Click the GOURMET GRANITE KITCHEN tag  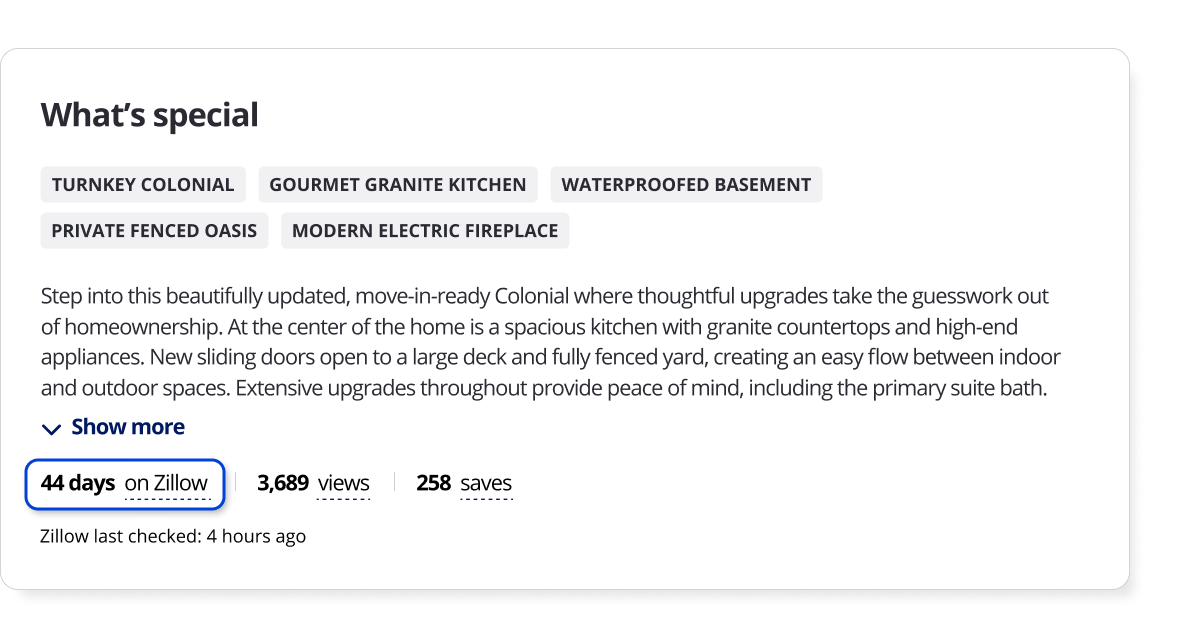point(398,185)
